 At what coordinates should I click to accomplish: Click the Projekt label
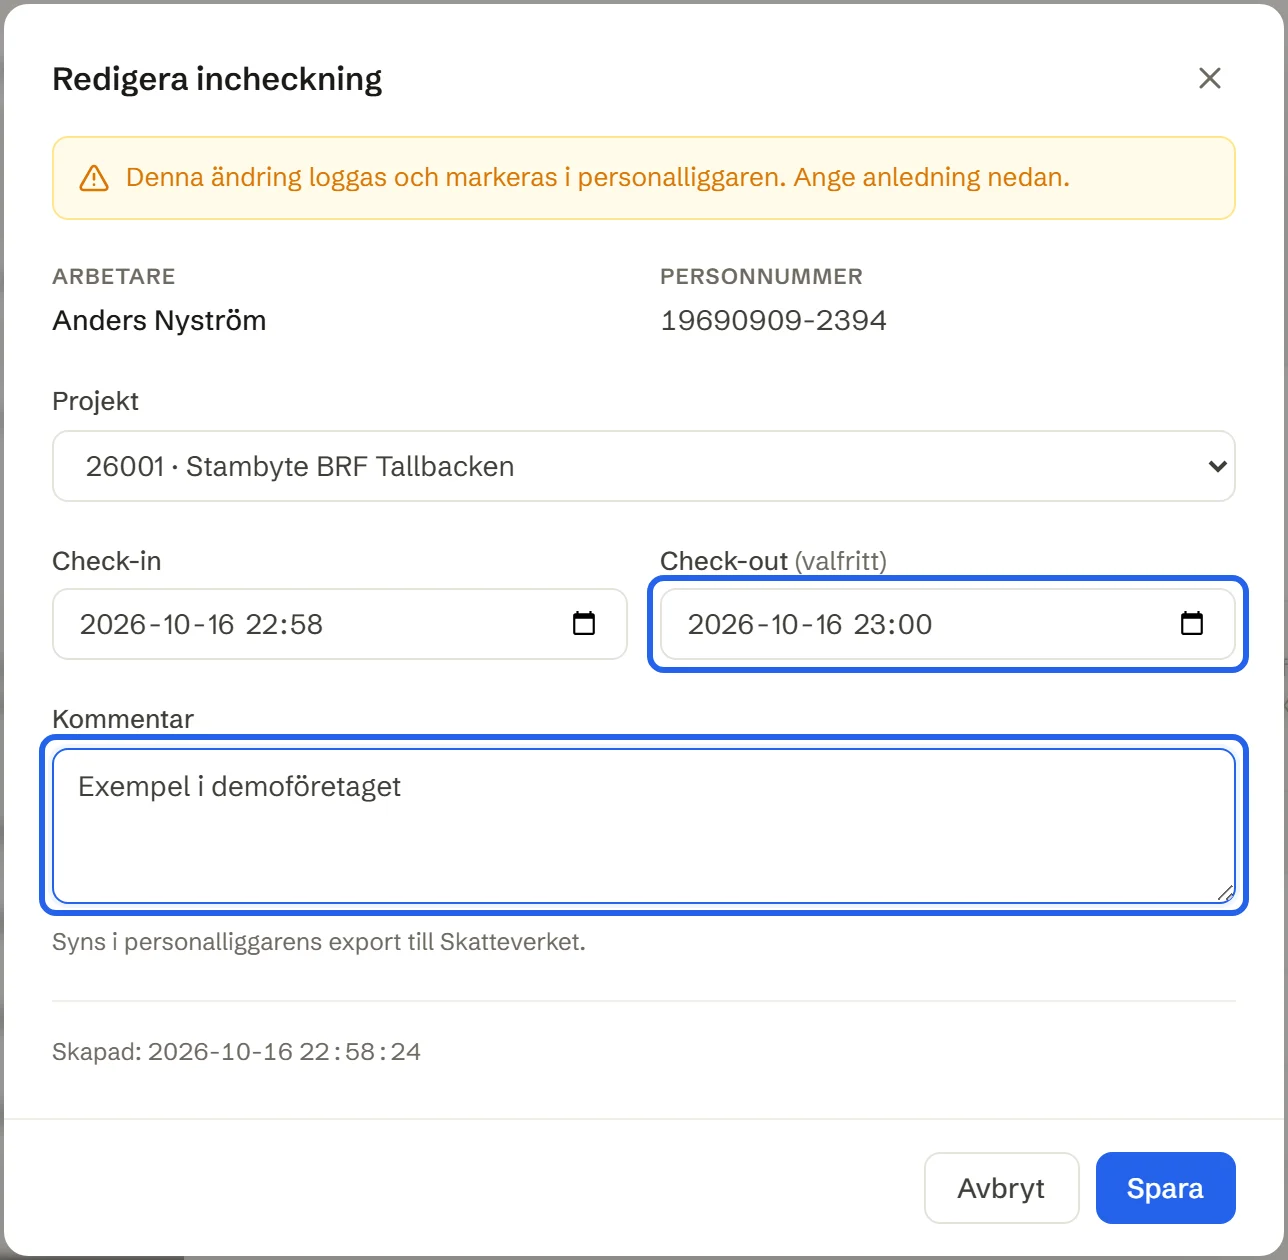[x=96, y=401]
